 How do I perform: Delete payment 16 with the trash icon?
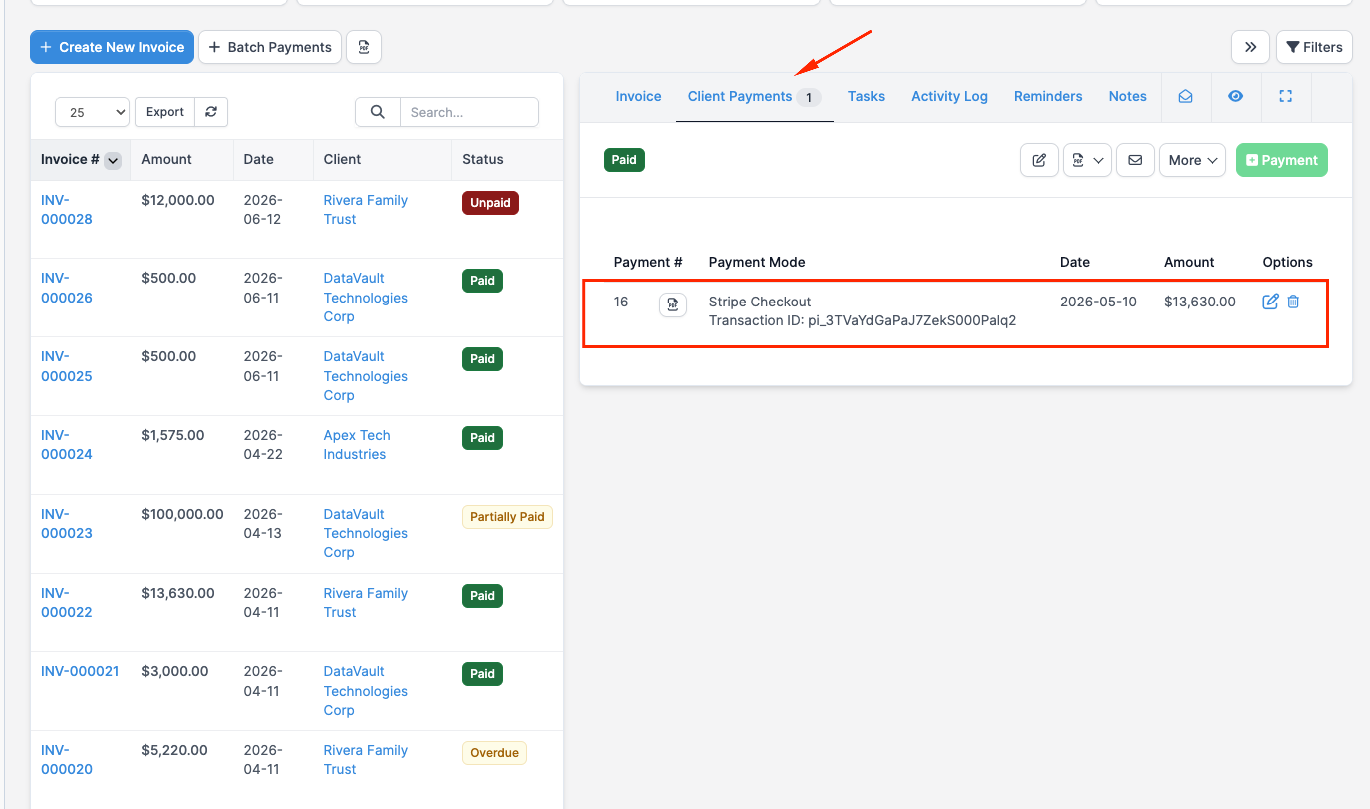point(1293,301)
